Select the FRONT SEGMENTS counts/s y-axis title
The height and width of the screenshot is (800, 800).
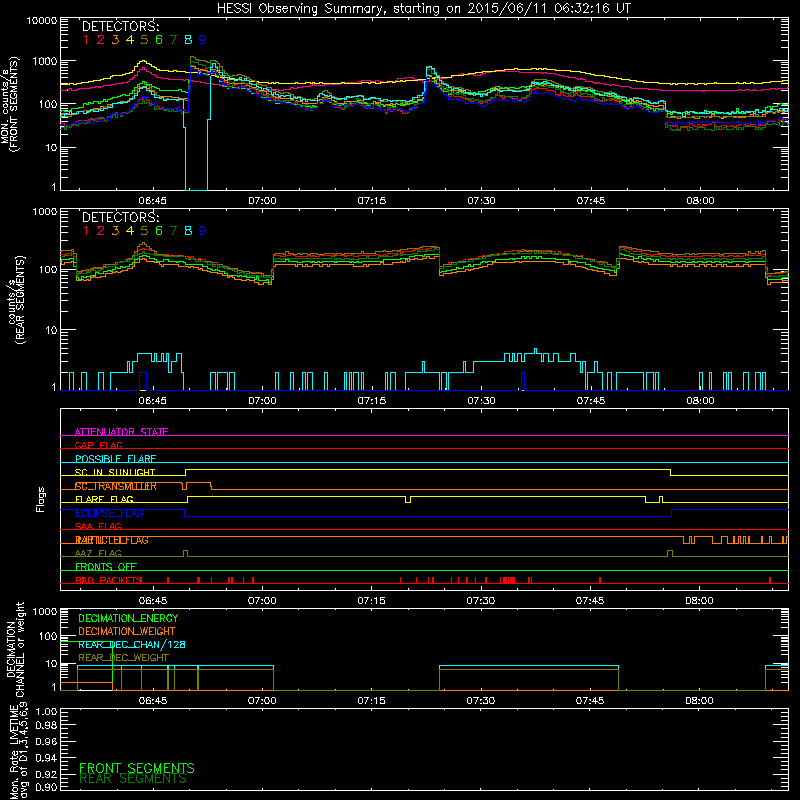click(10, 104)
